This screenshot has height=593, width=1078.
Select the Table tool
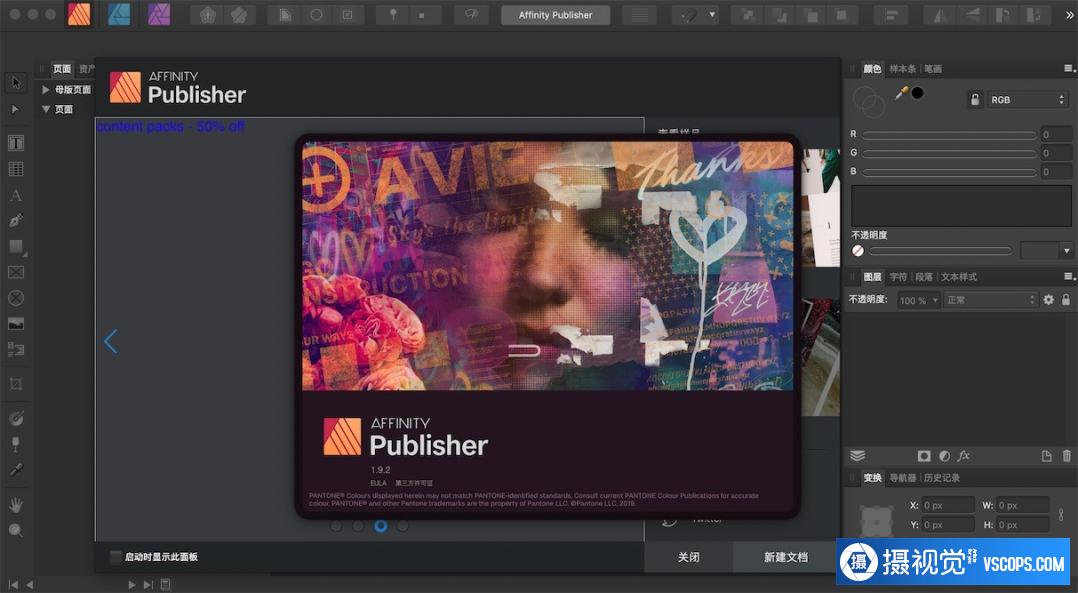[16, 169]
